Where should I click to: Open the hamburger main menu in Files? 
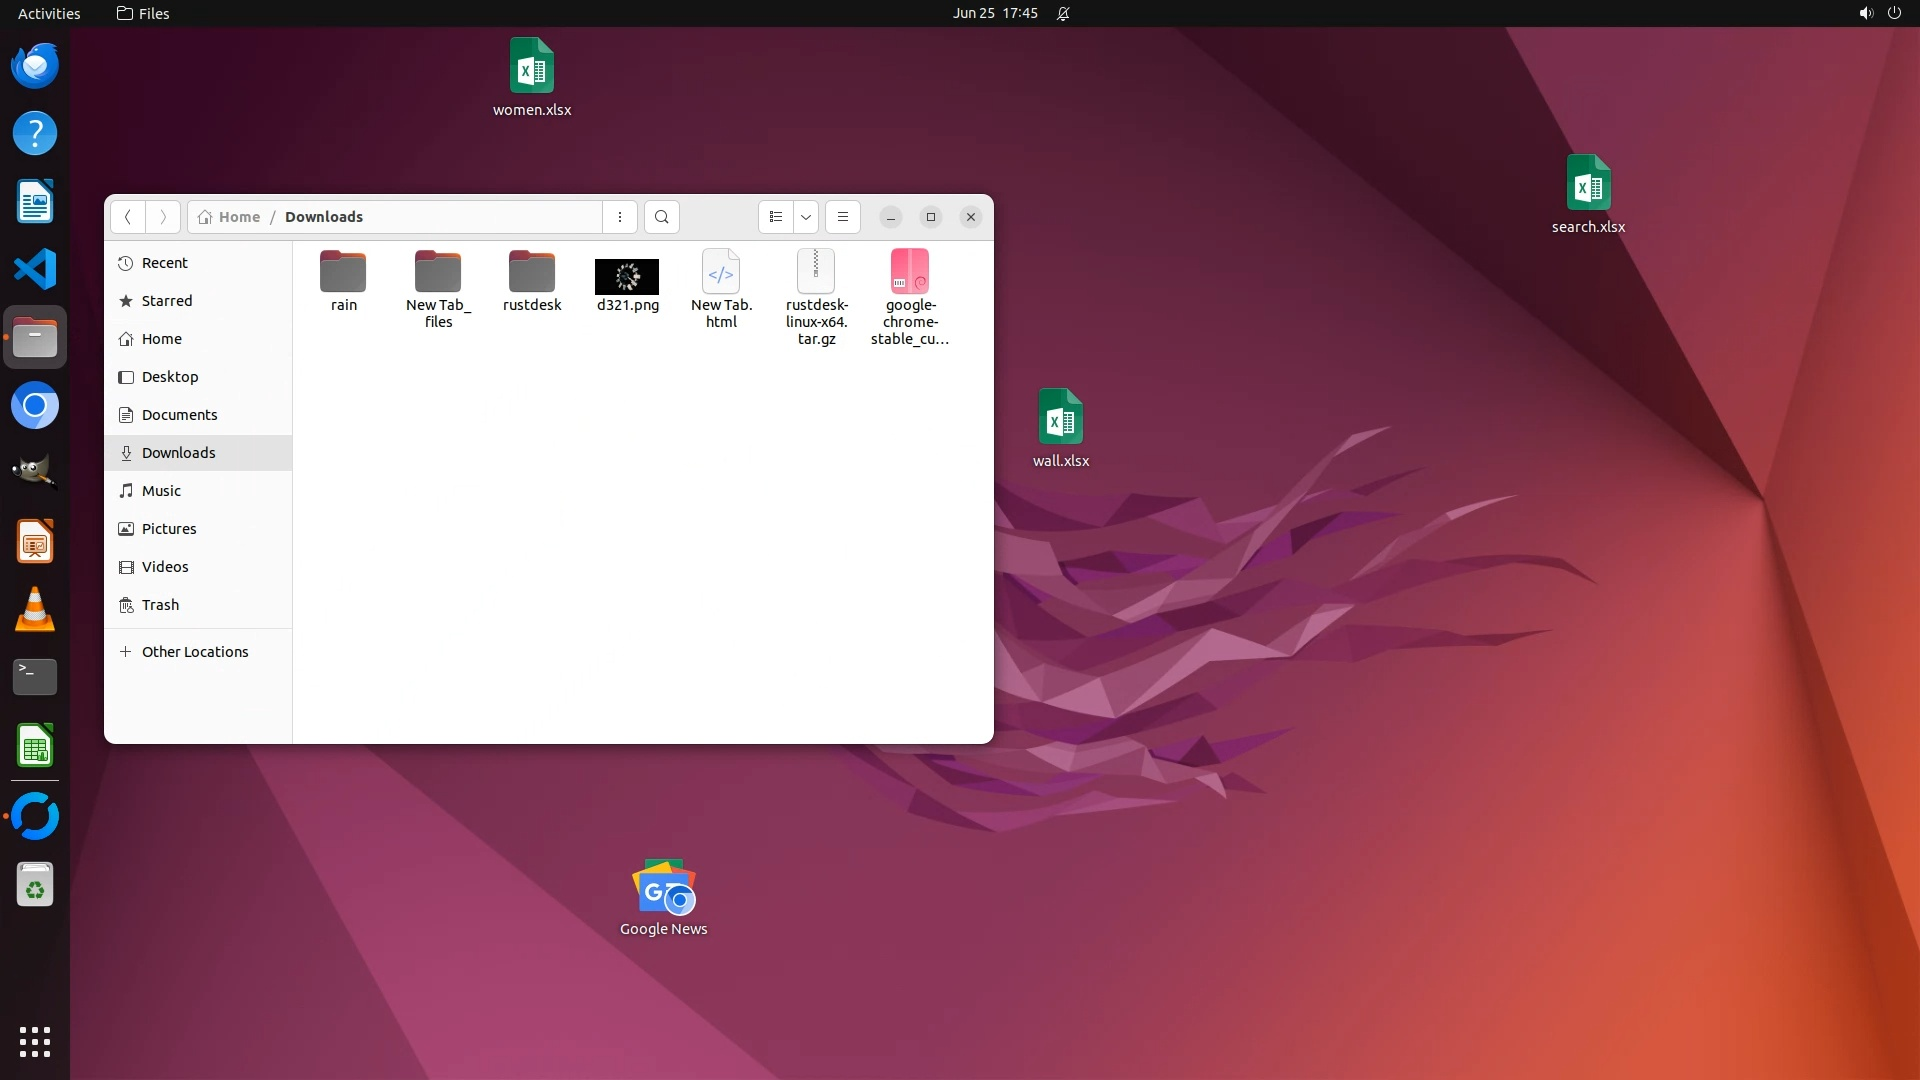coord(843,217)
